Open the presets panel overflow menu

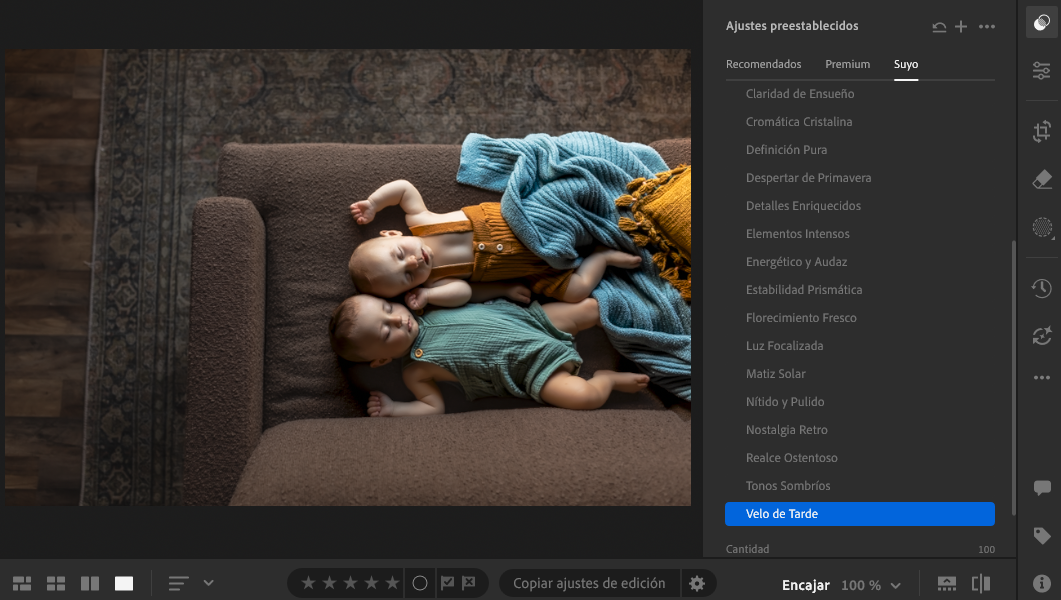(987, 26)
